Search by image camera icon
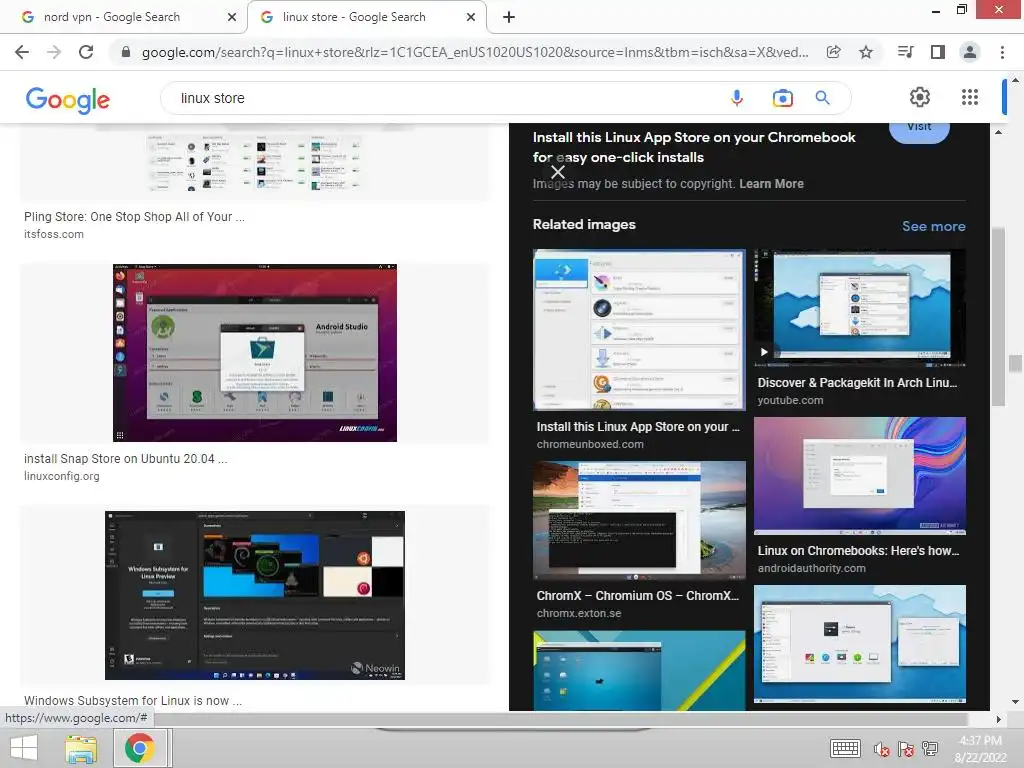 (782, 98)
